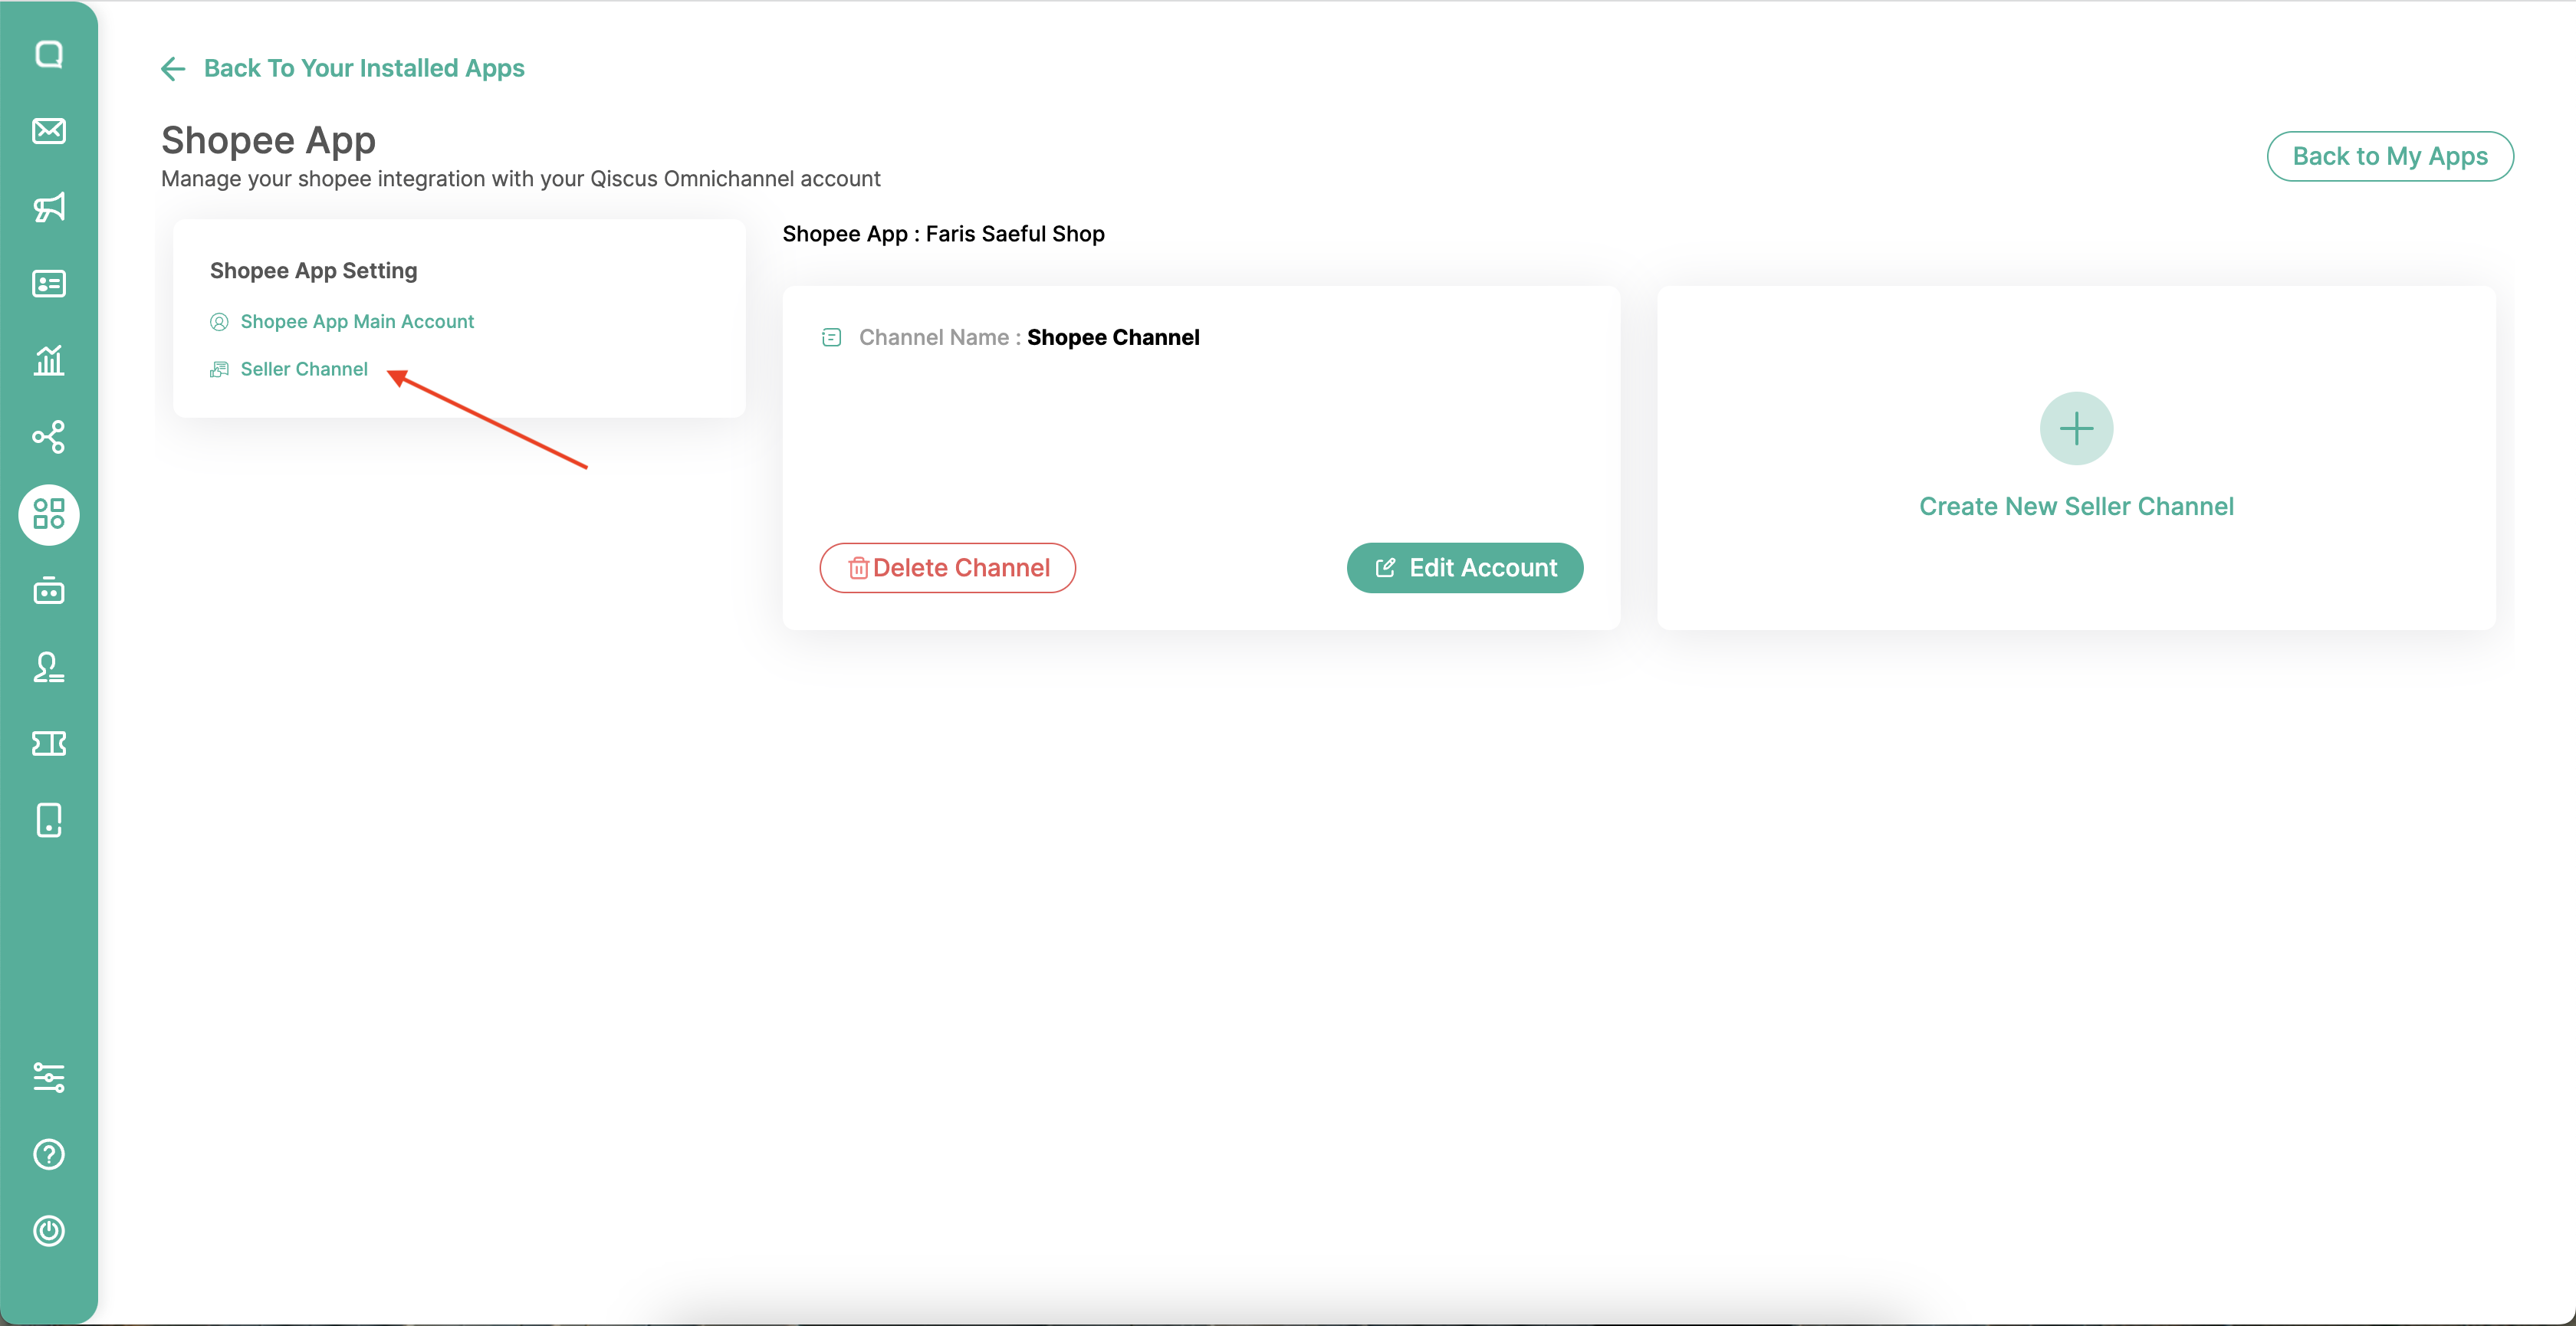Go back to Your Installed Apps
The image size is (2576, 1326).
[364, 68]
